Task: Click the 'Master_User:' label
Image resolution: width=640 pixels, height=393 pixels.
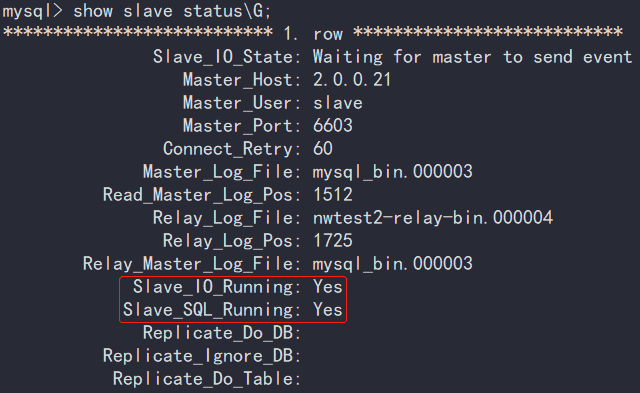Action: point(242,103)
